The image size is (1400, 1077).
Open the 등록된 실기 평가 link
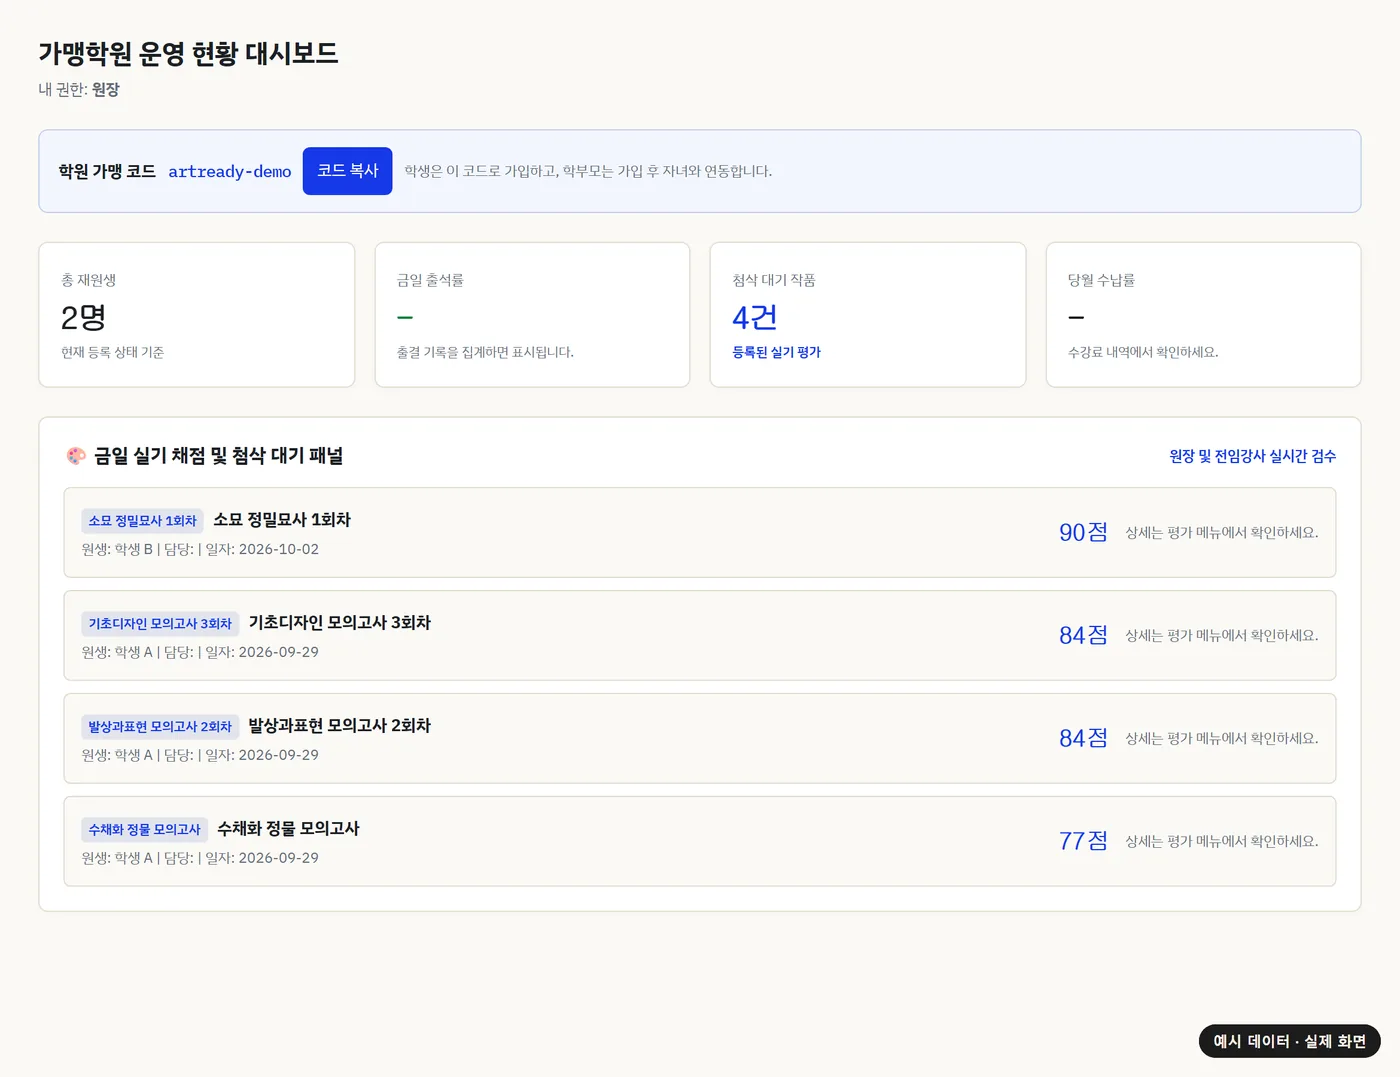tap(776, 352)
